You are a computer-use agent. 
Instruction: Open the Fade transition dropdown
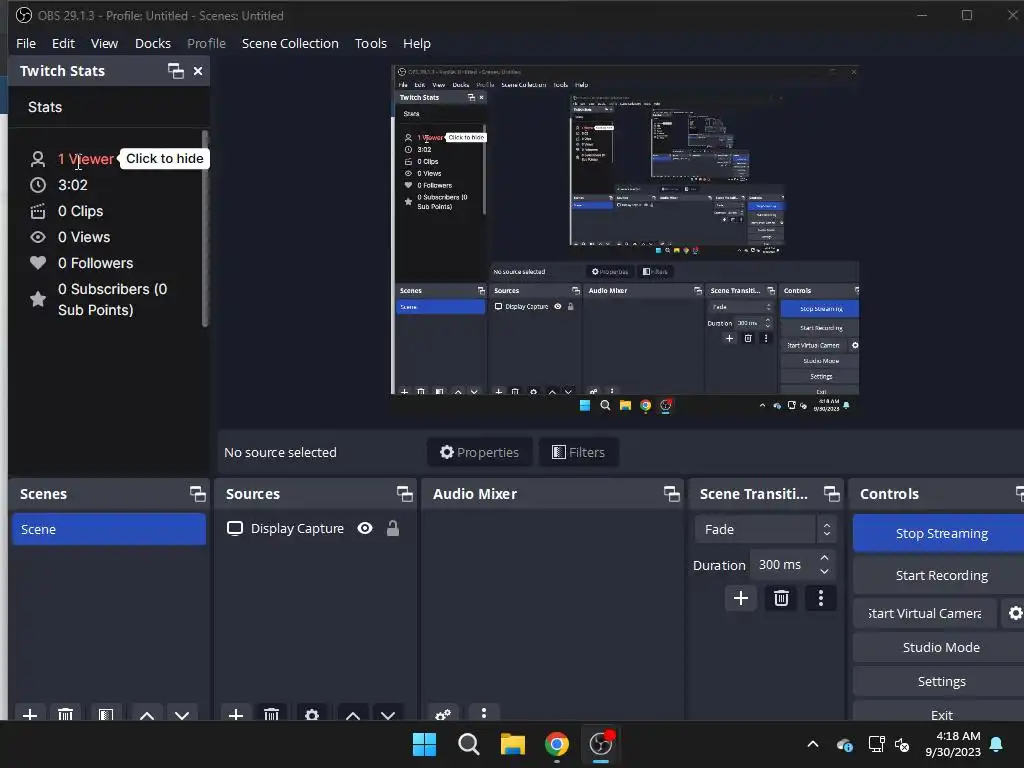click(765, 529)
